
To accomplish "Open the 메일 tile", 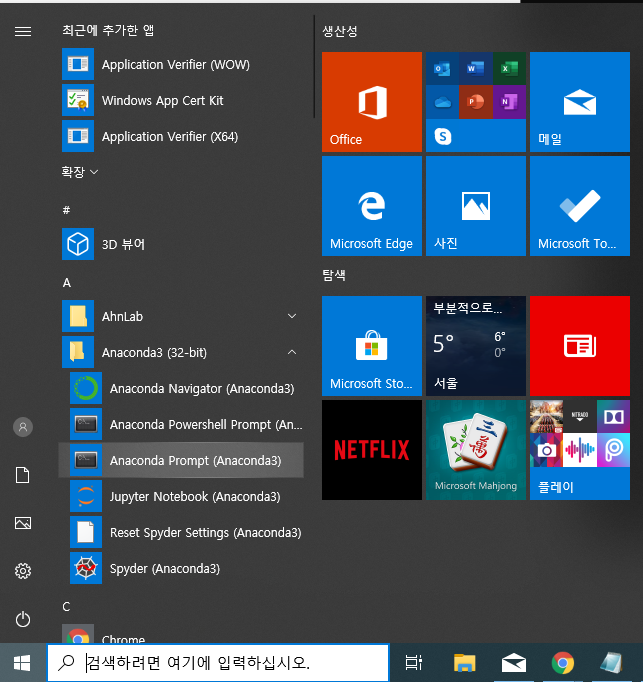I will (579, 102).
